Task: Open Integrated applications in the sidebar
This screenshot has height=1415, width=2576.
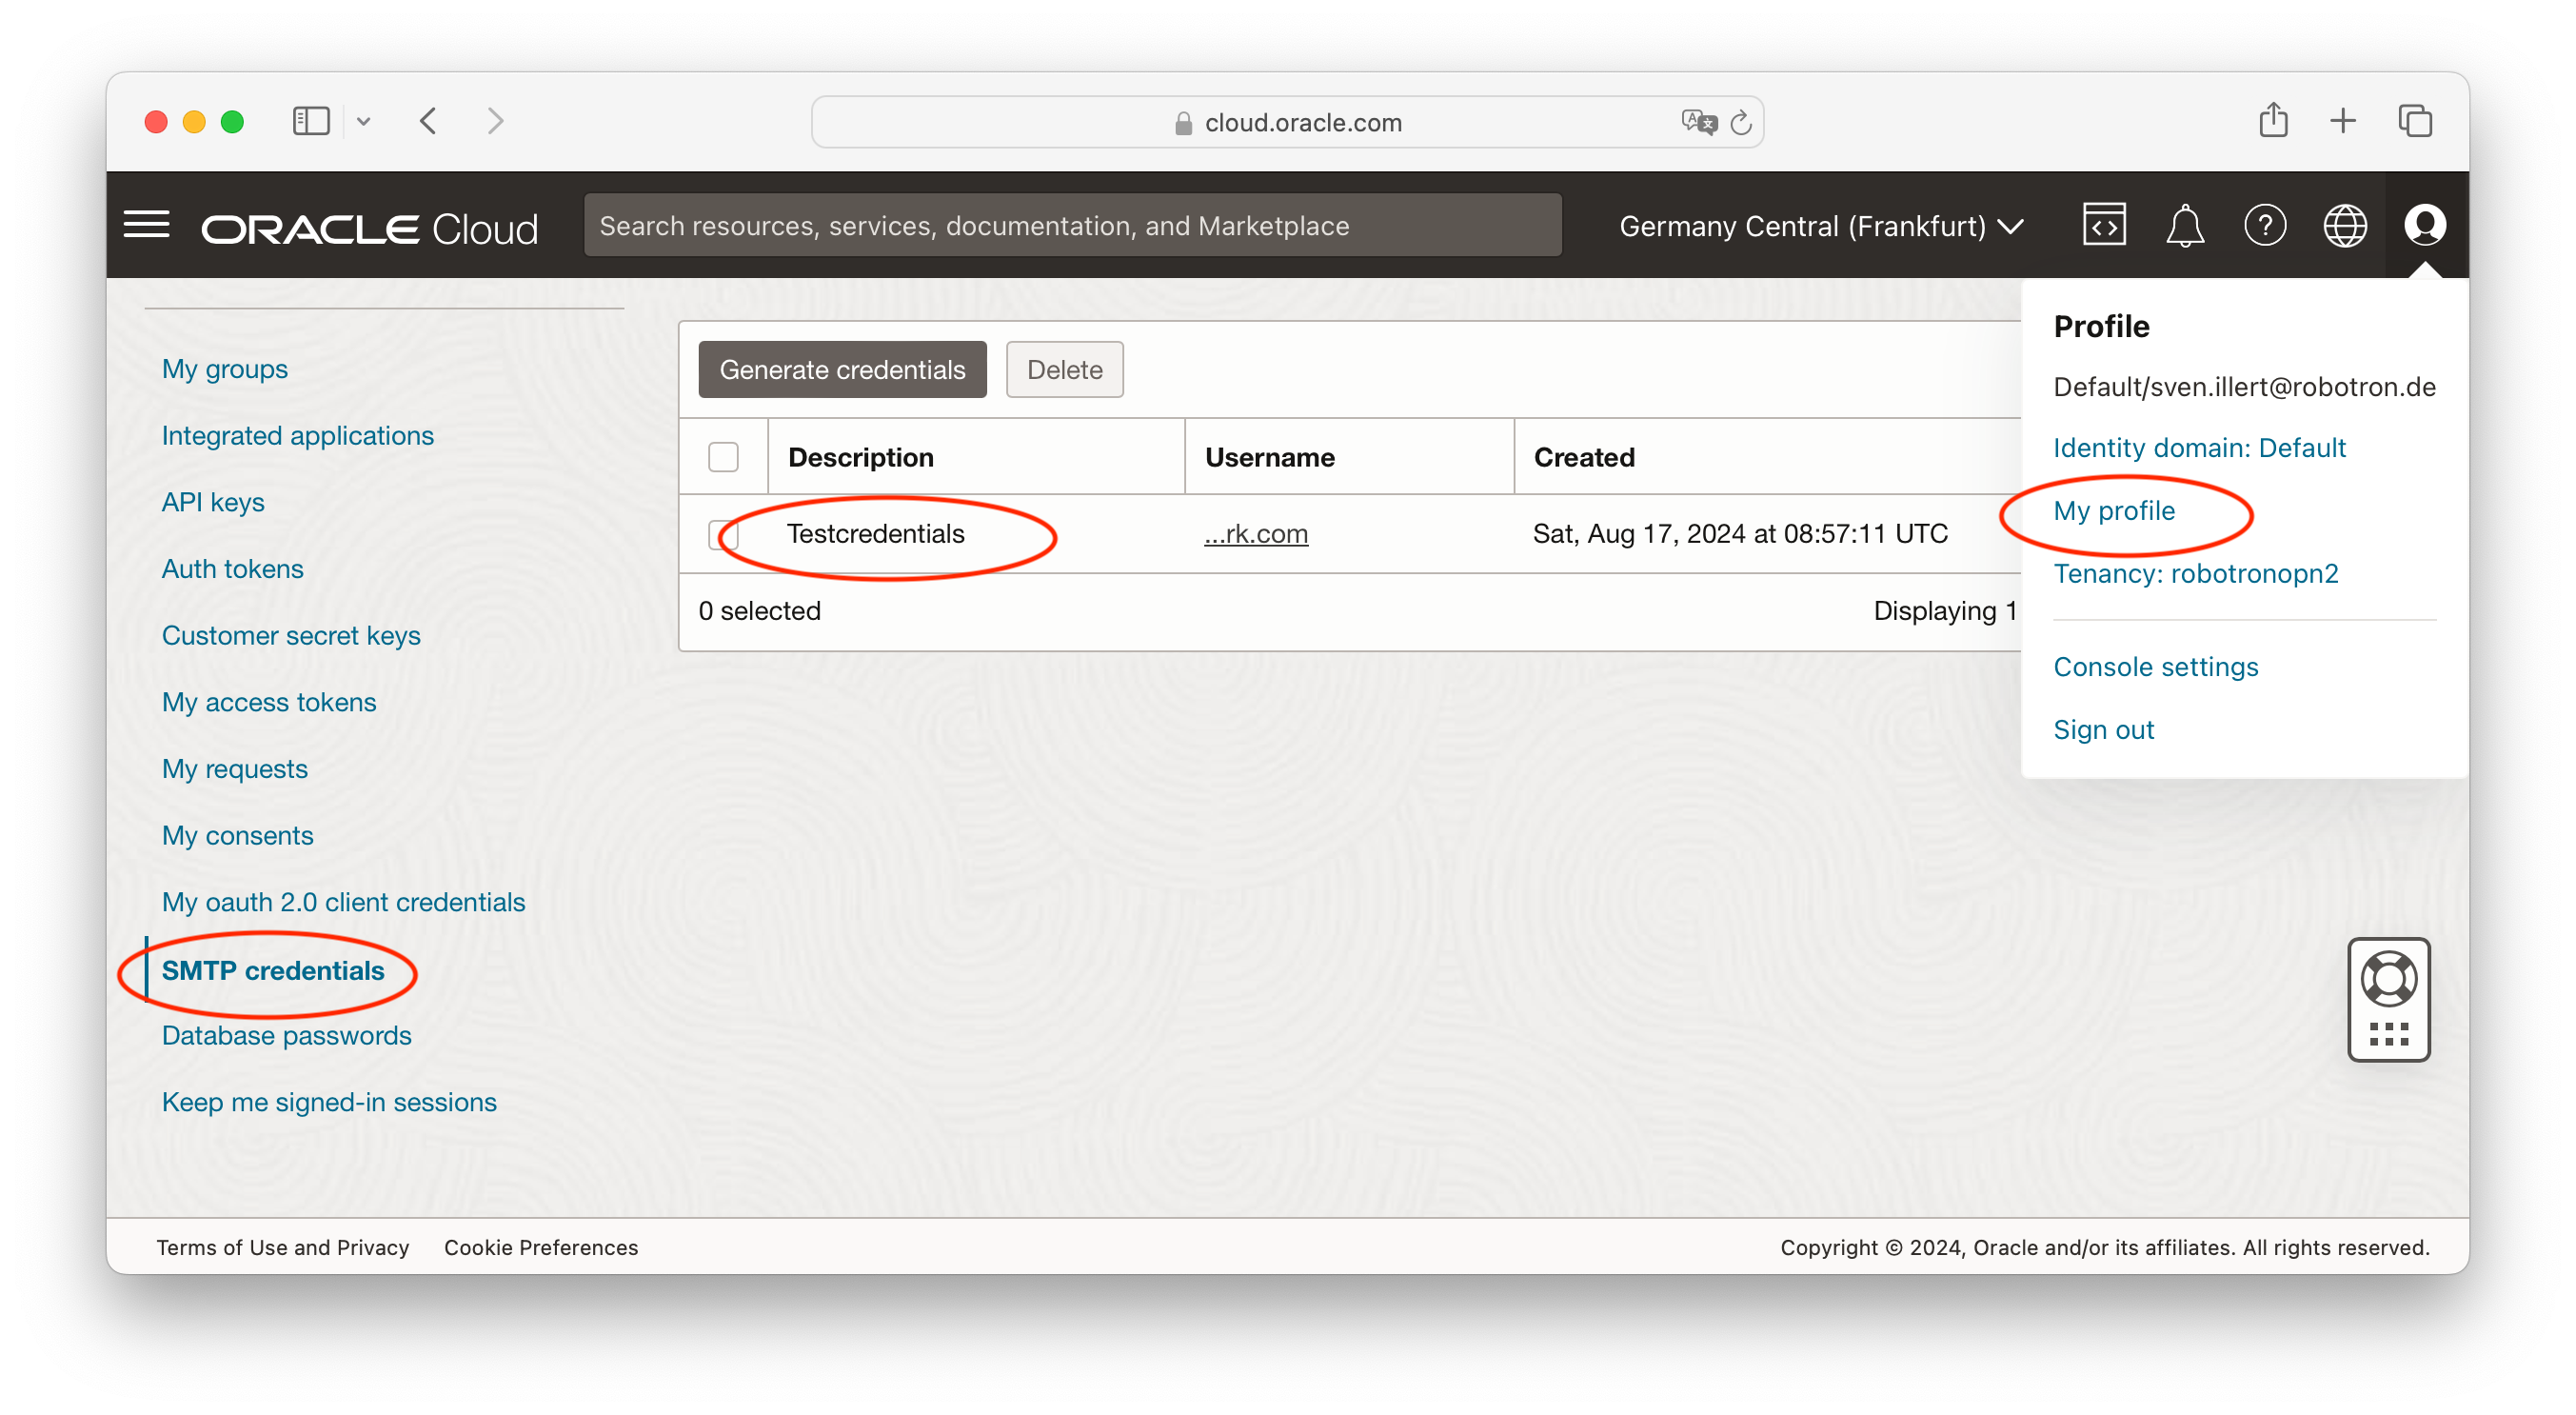Action: tap(297, 436)
